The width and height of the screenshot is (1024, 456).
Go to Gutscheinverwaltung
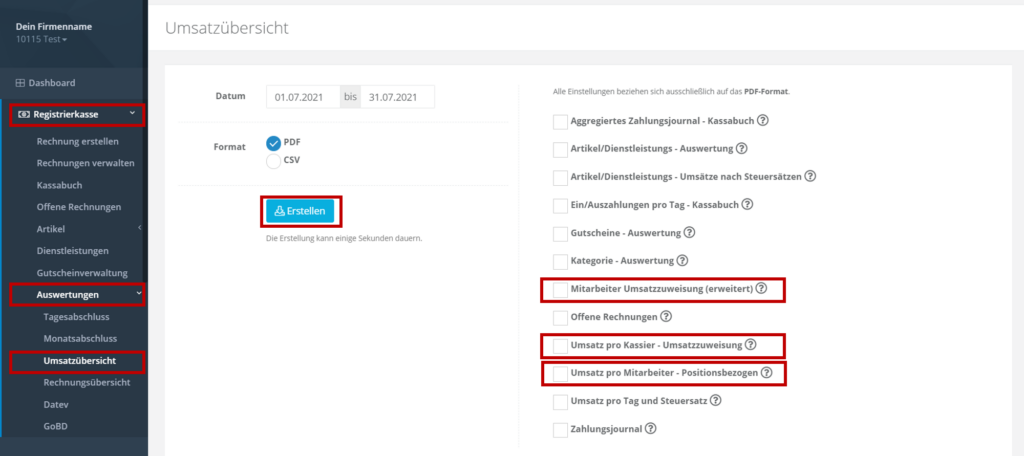(82, 272)
